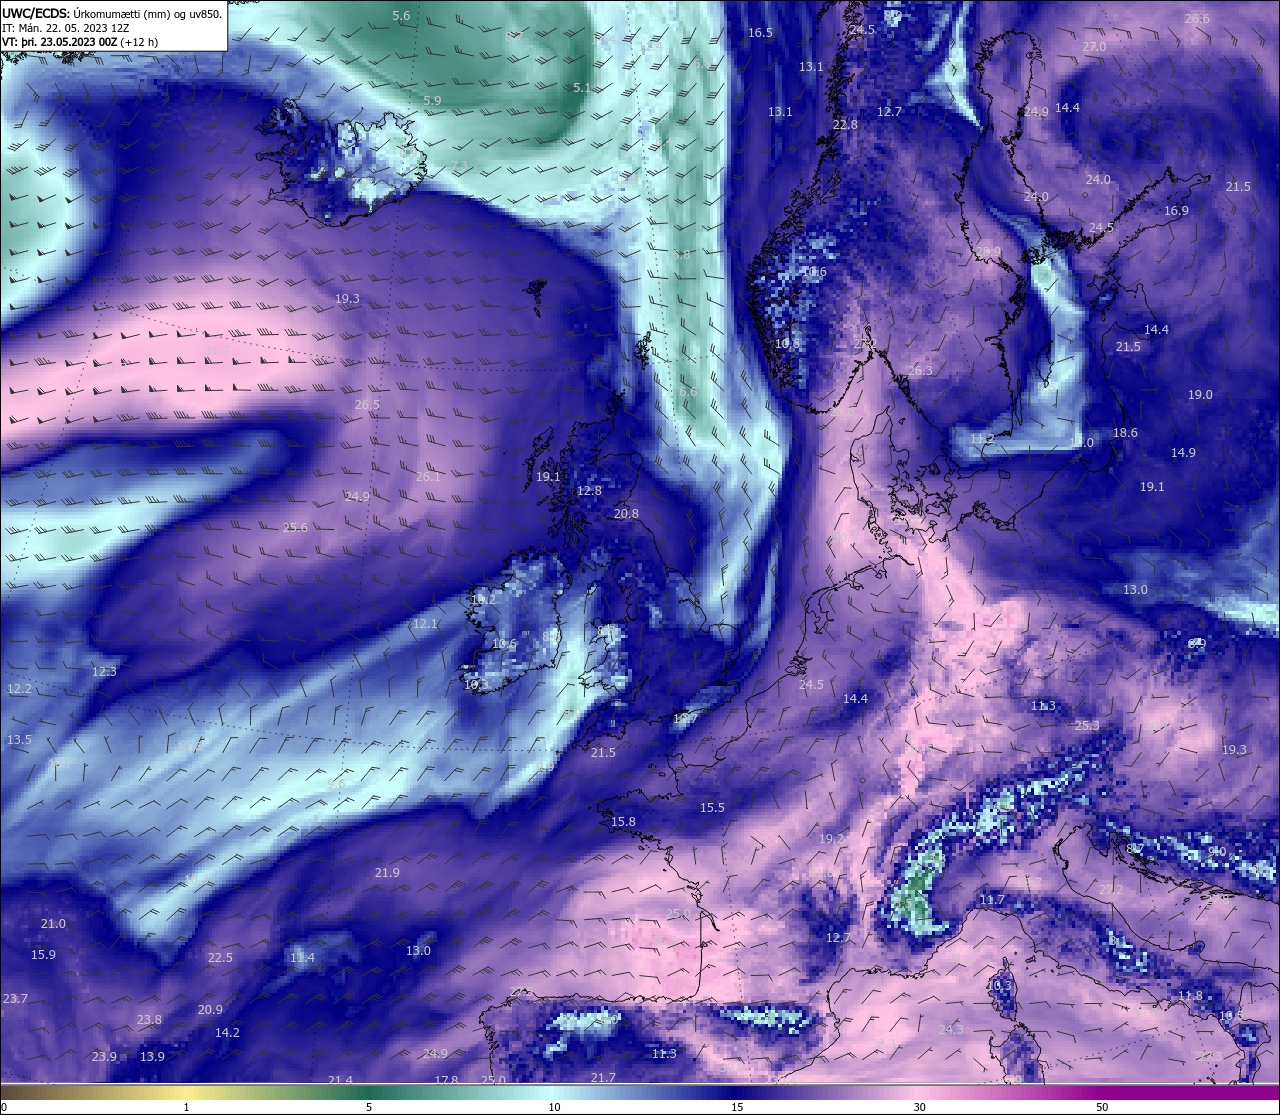1280x1115 pixels.
Task: Click the map value '11.4'
Action: [302, 958]
